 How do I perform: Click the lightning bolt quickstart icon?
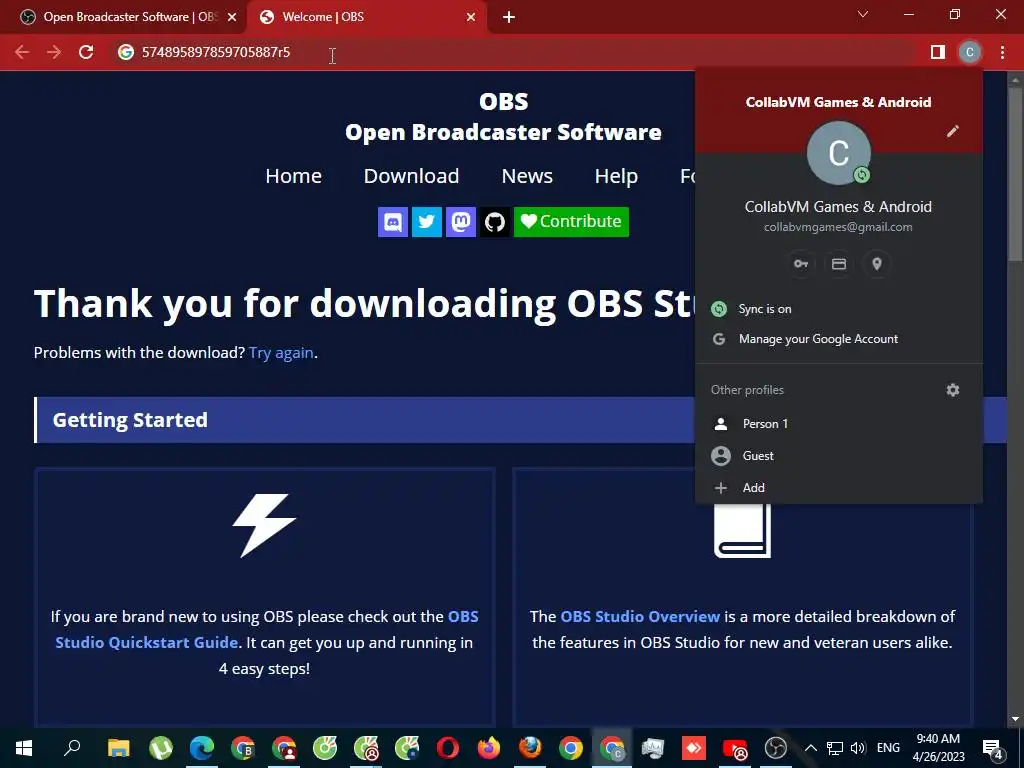(264, 526)
